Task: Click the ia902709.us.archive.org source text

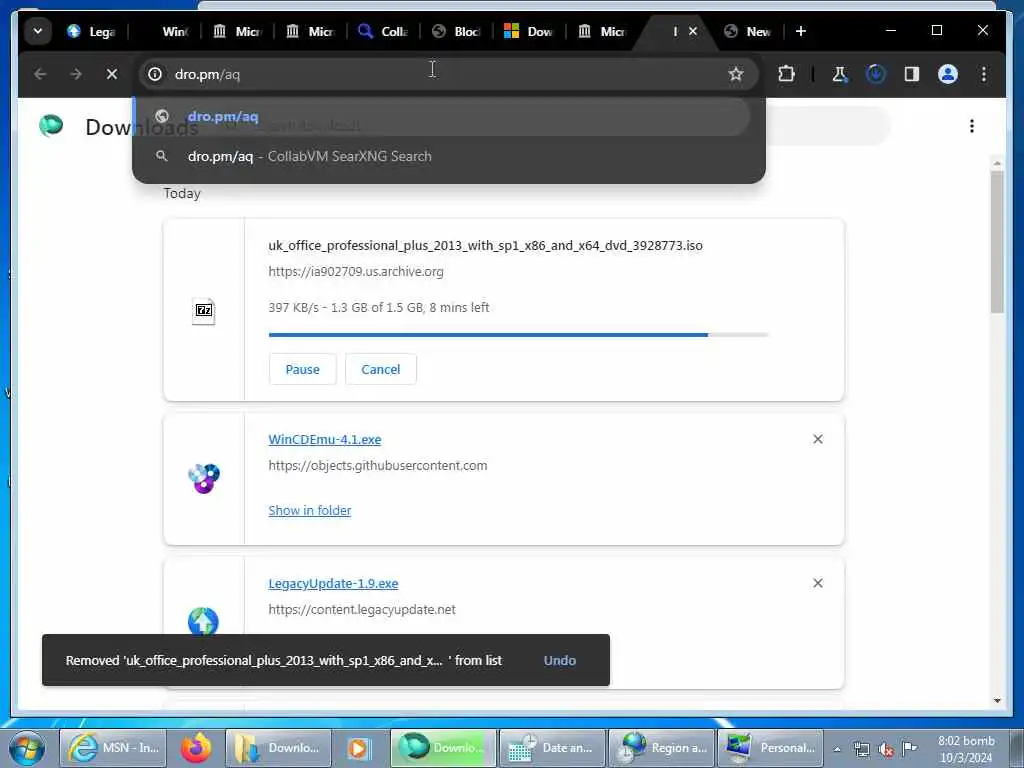Action: [x=356, y=272]
